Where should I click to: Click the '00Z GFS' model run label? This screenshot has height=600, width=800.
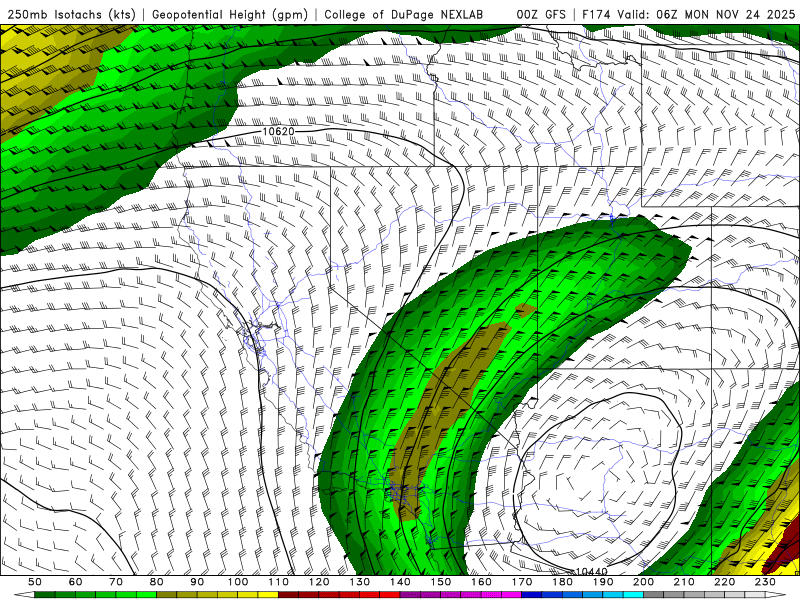(x=541, y=14)
